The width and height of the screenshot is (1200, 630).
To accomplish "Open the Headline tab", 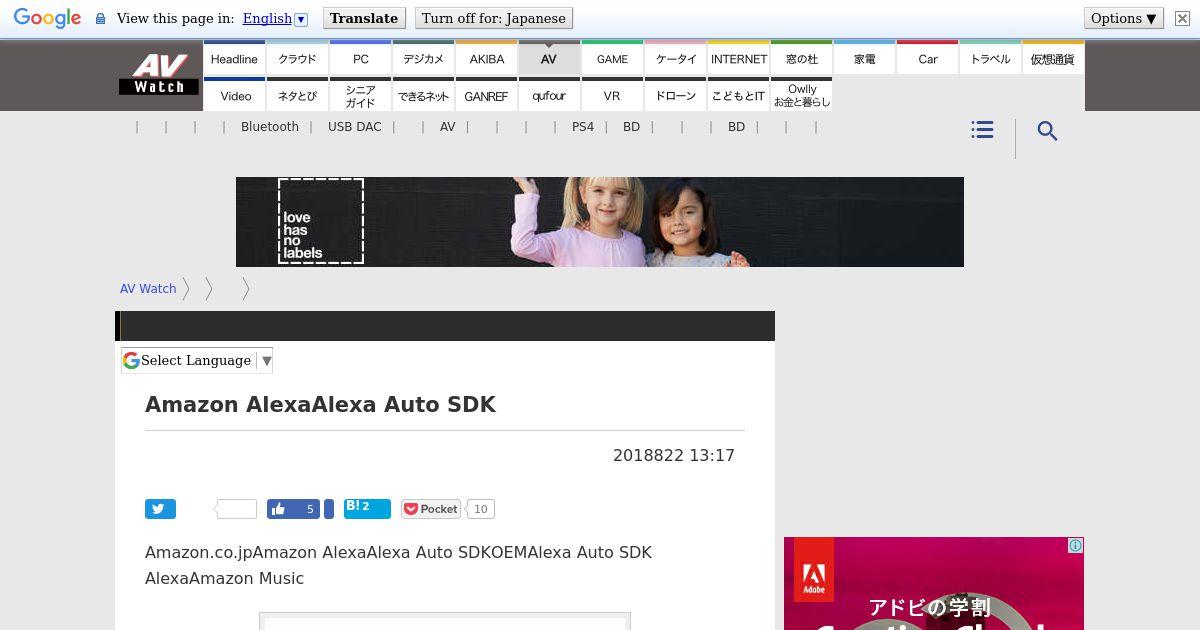I will 234,58.
